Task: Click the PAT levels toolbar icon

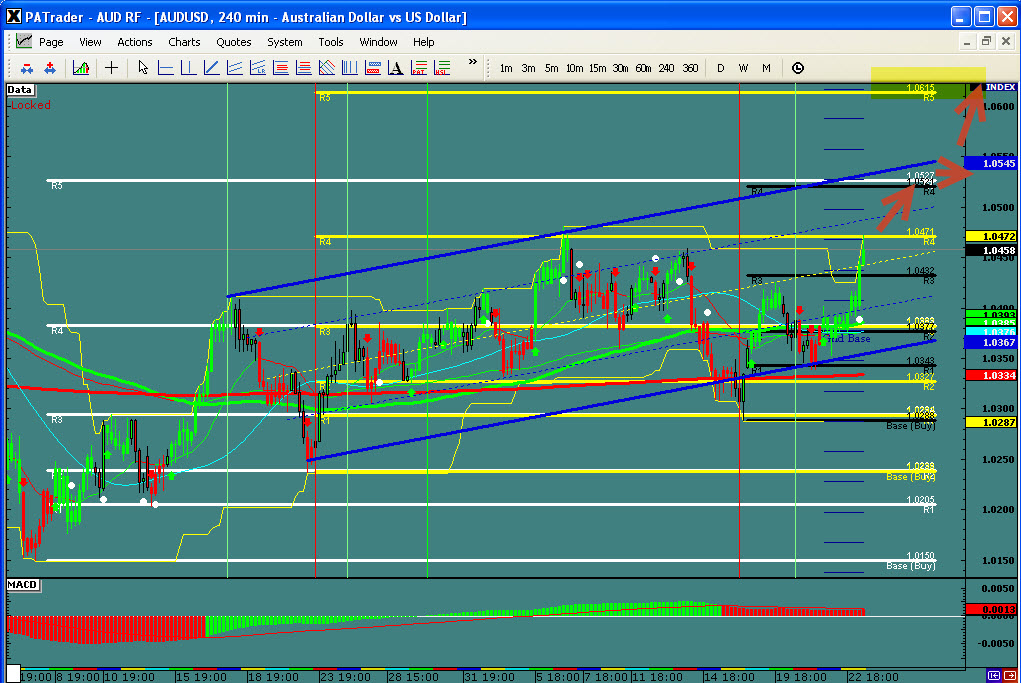Action: click(x=419, y=68)
